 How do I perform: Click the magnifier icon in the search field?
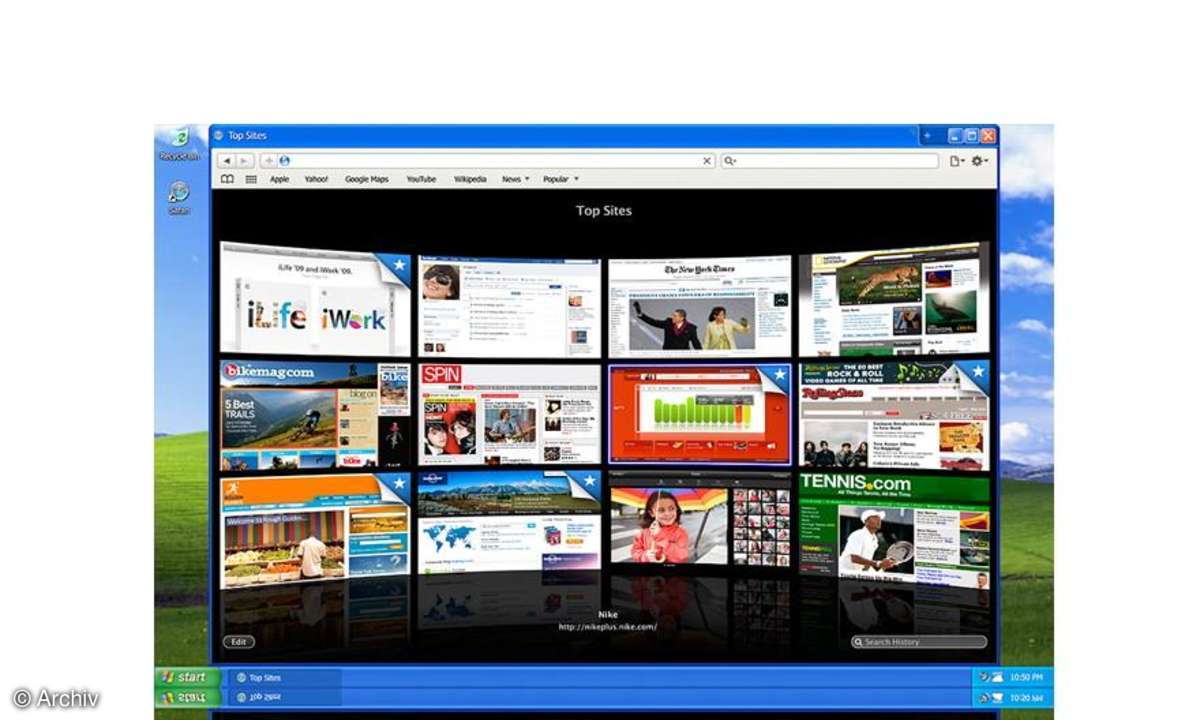(729, 160)
